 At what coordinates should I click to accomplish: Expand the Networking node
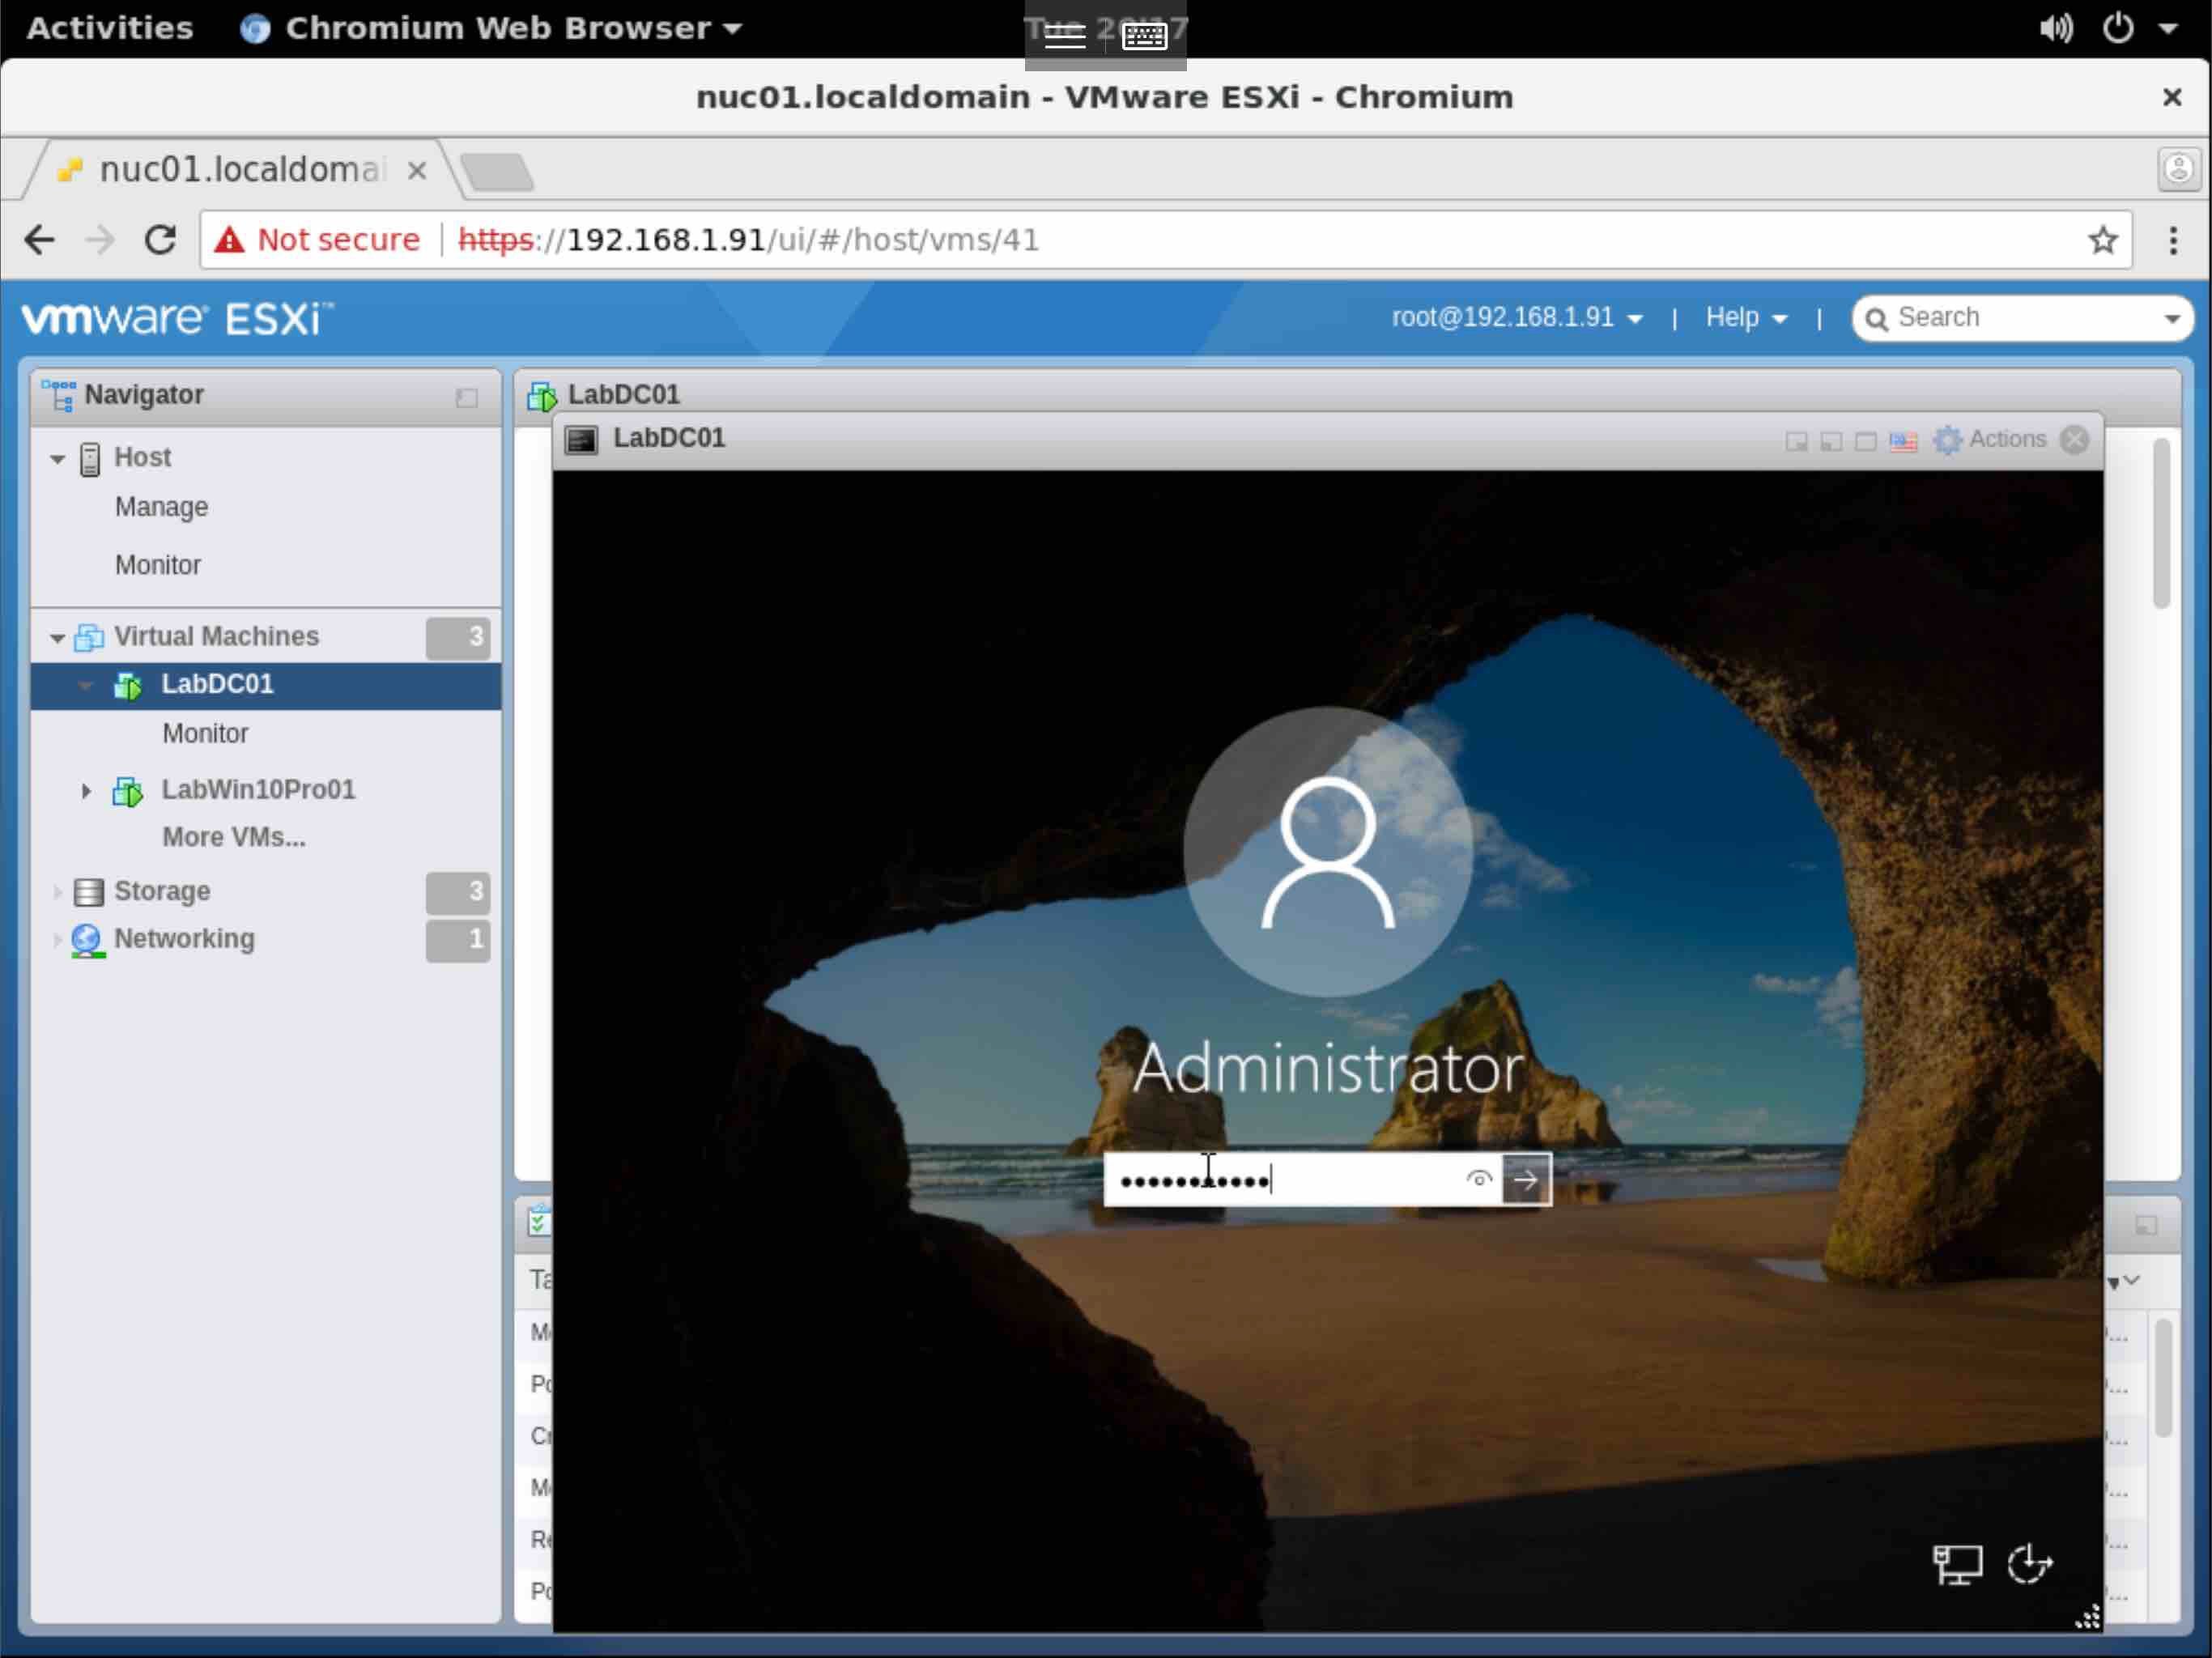pyautogui.click(x=57, y=939)
